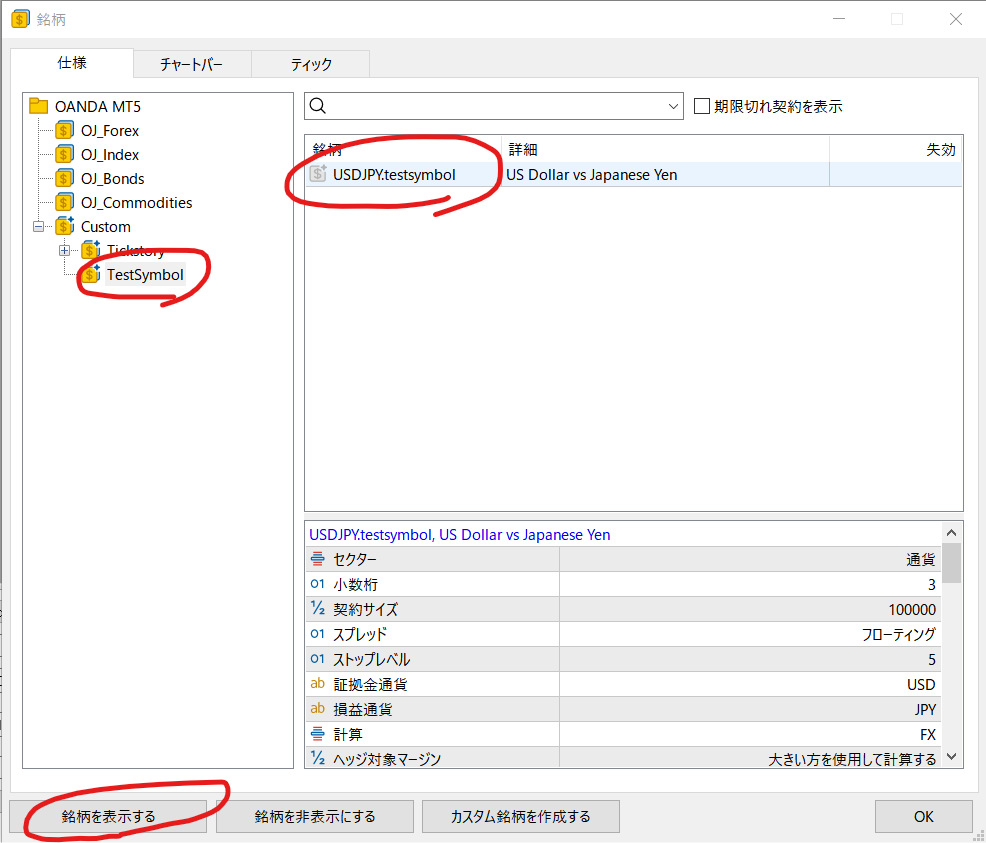The image size is (986, 843).
Task: Click the 損益通貨 row icon
Action: point(318,708)
